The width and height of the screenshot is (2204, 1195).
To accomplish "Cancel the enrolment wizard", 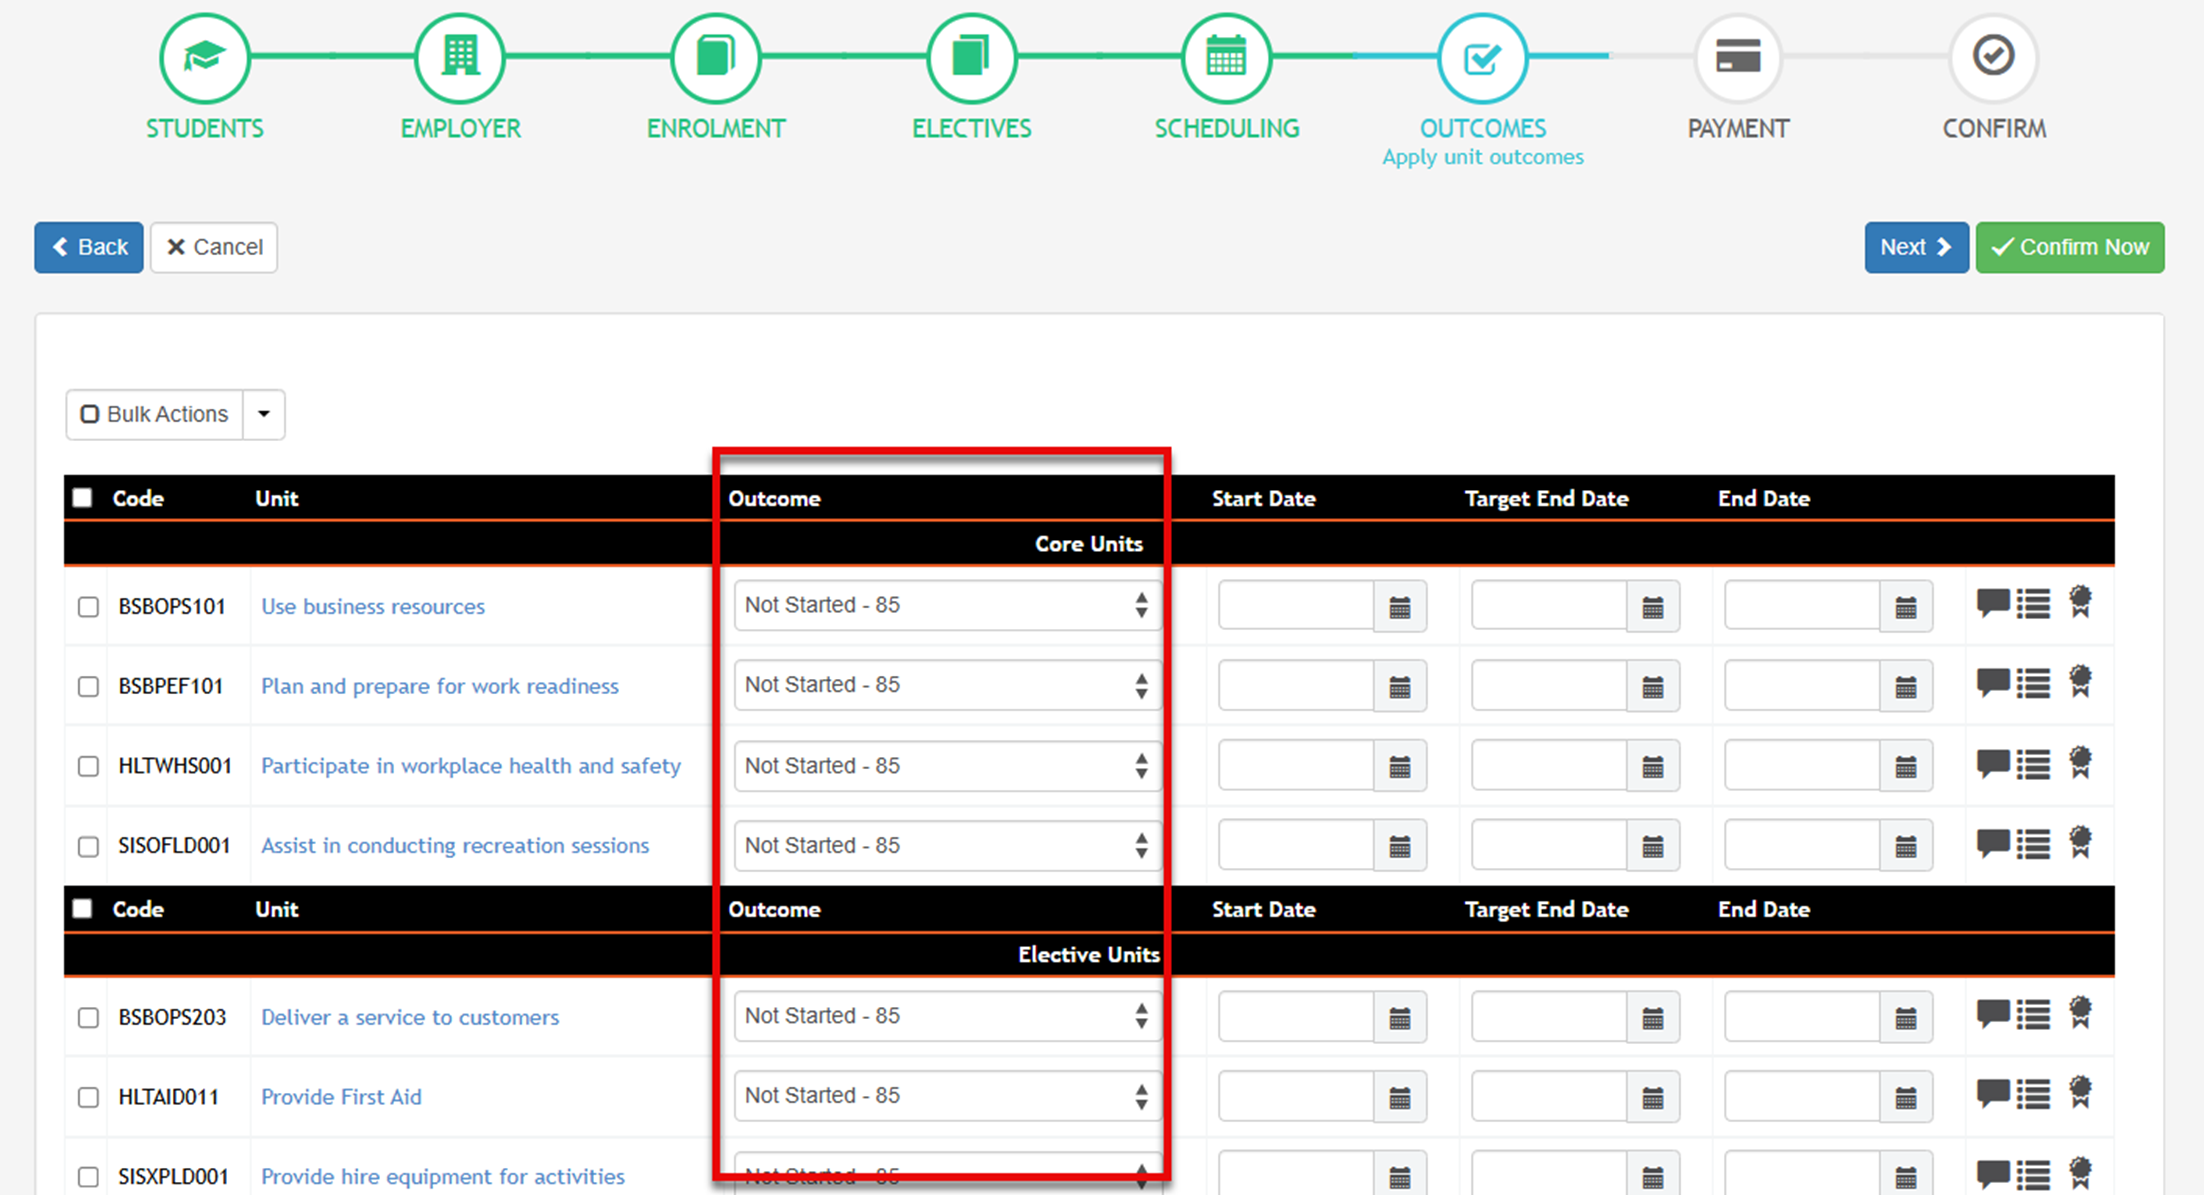I will tap(214, 247).
